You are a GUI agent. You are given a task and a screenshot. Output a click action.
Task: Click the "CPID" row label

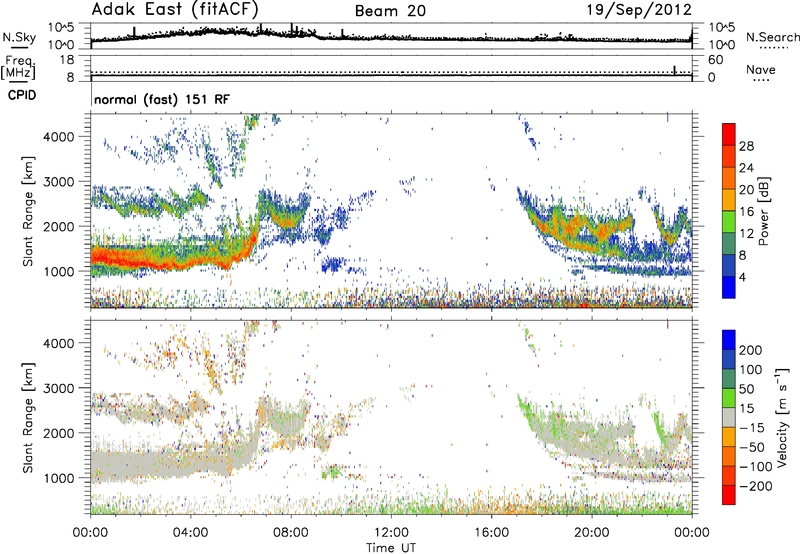[22, 95]
